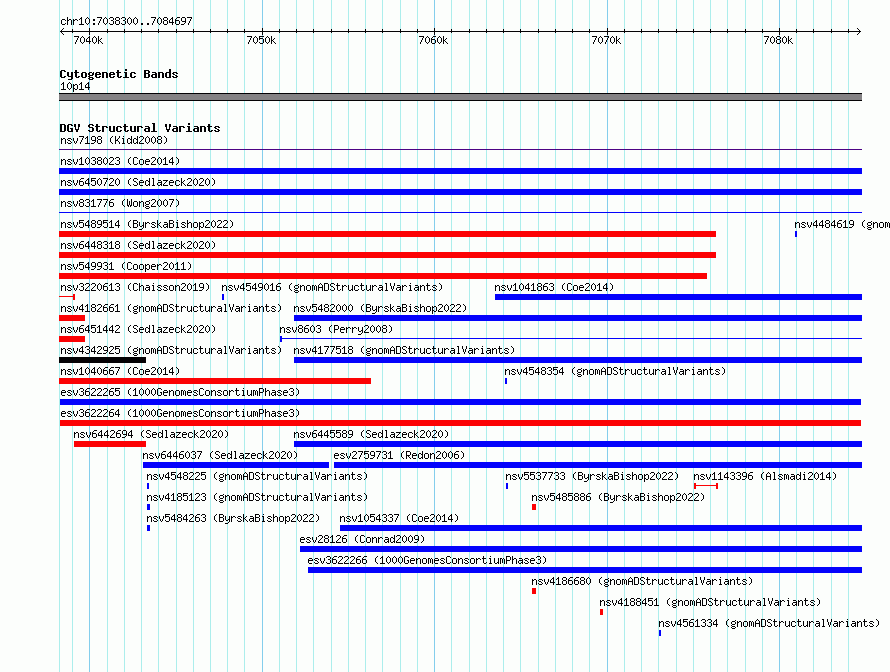
Task: Select the nsv4182661 gnomAD variant label
Action: (171, 308)
